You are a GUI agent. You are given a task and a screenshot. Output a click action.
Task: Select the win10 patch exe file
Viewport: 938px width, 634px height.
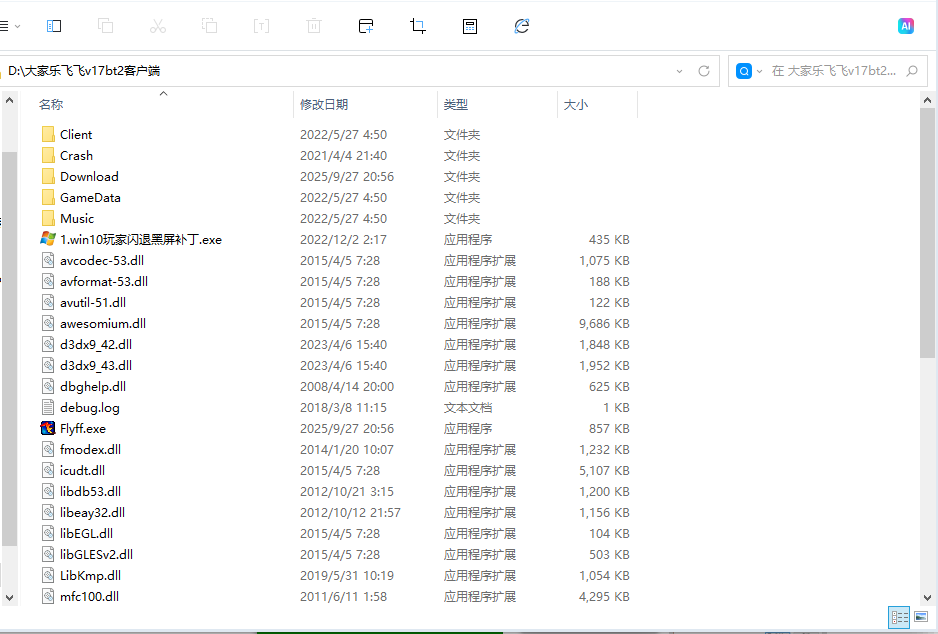click(140, 239)
